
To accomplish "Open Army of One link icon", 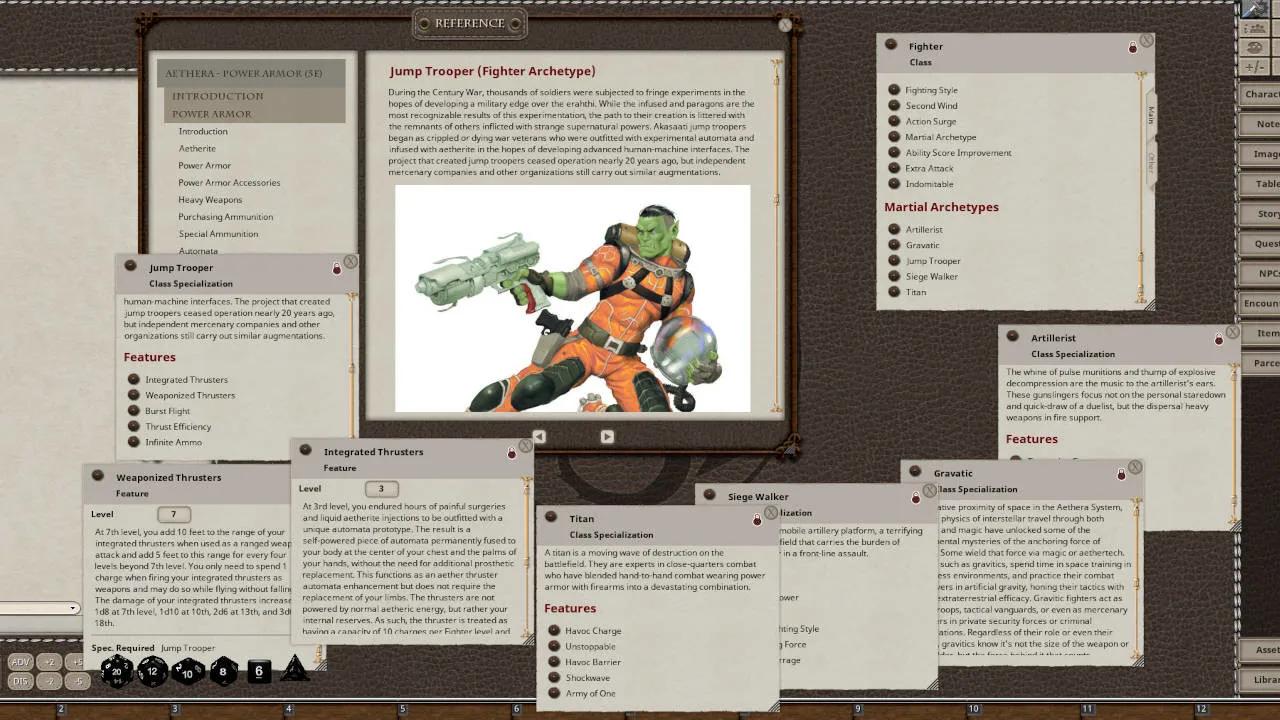I will point(554,693).
